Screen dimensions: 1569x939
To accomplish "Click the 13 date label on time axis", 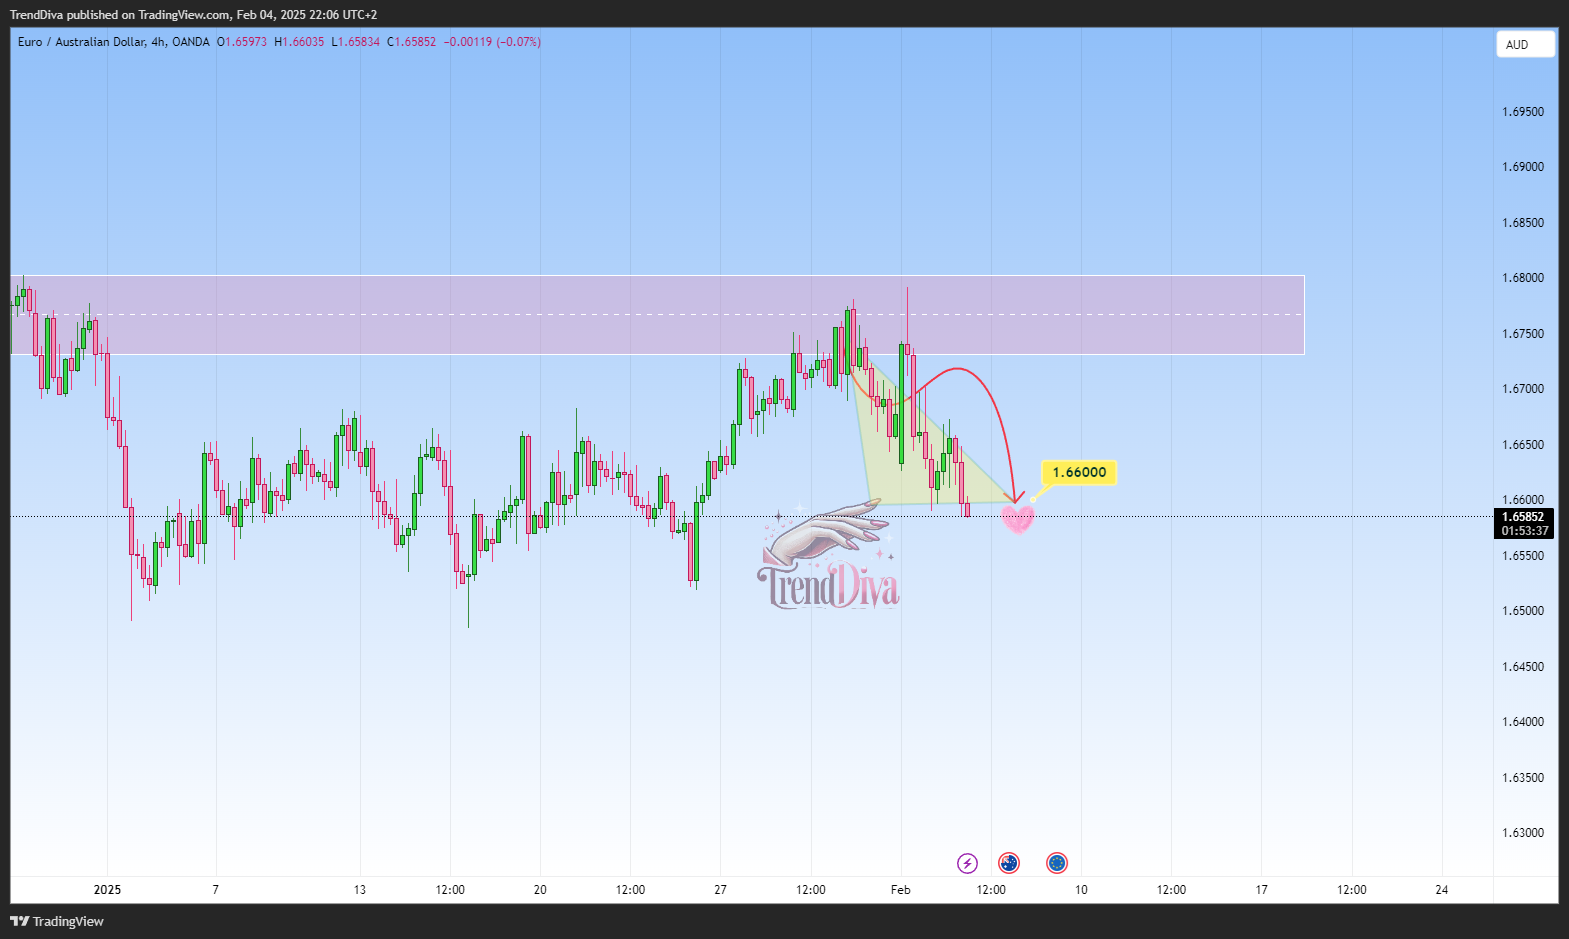I will 360,890.
